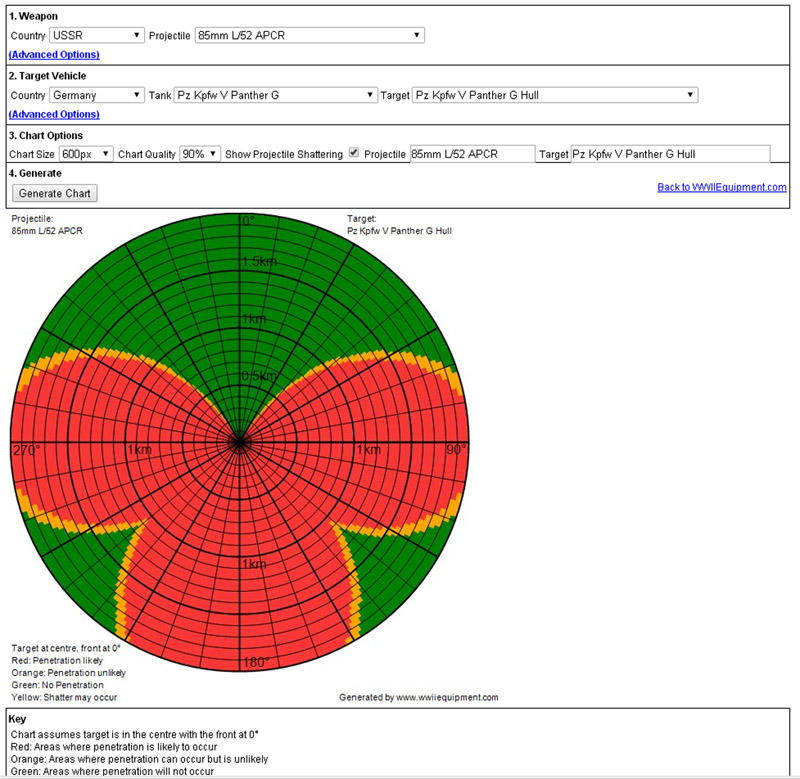Viewport: 800px width, 779px height.
Task: Follow the Back to WWIIEquipment.com link
Action: [x=721, y=187]
